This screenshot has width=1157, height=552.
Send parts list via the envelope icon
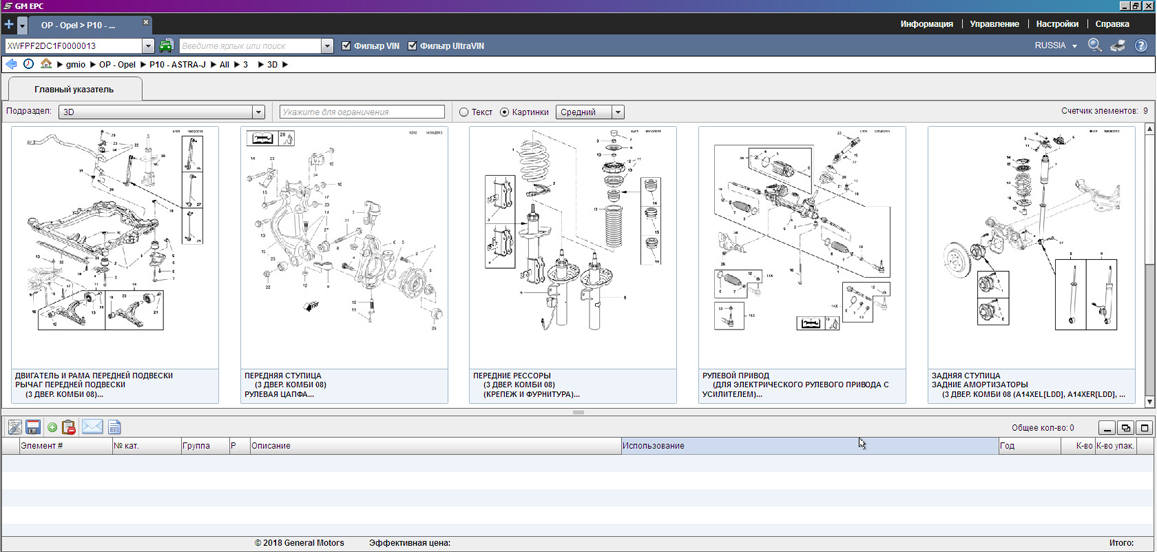point(92,428)
